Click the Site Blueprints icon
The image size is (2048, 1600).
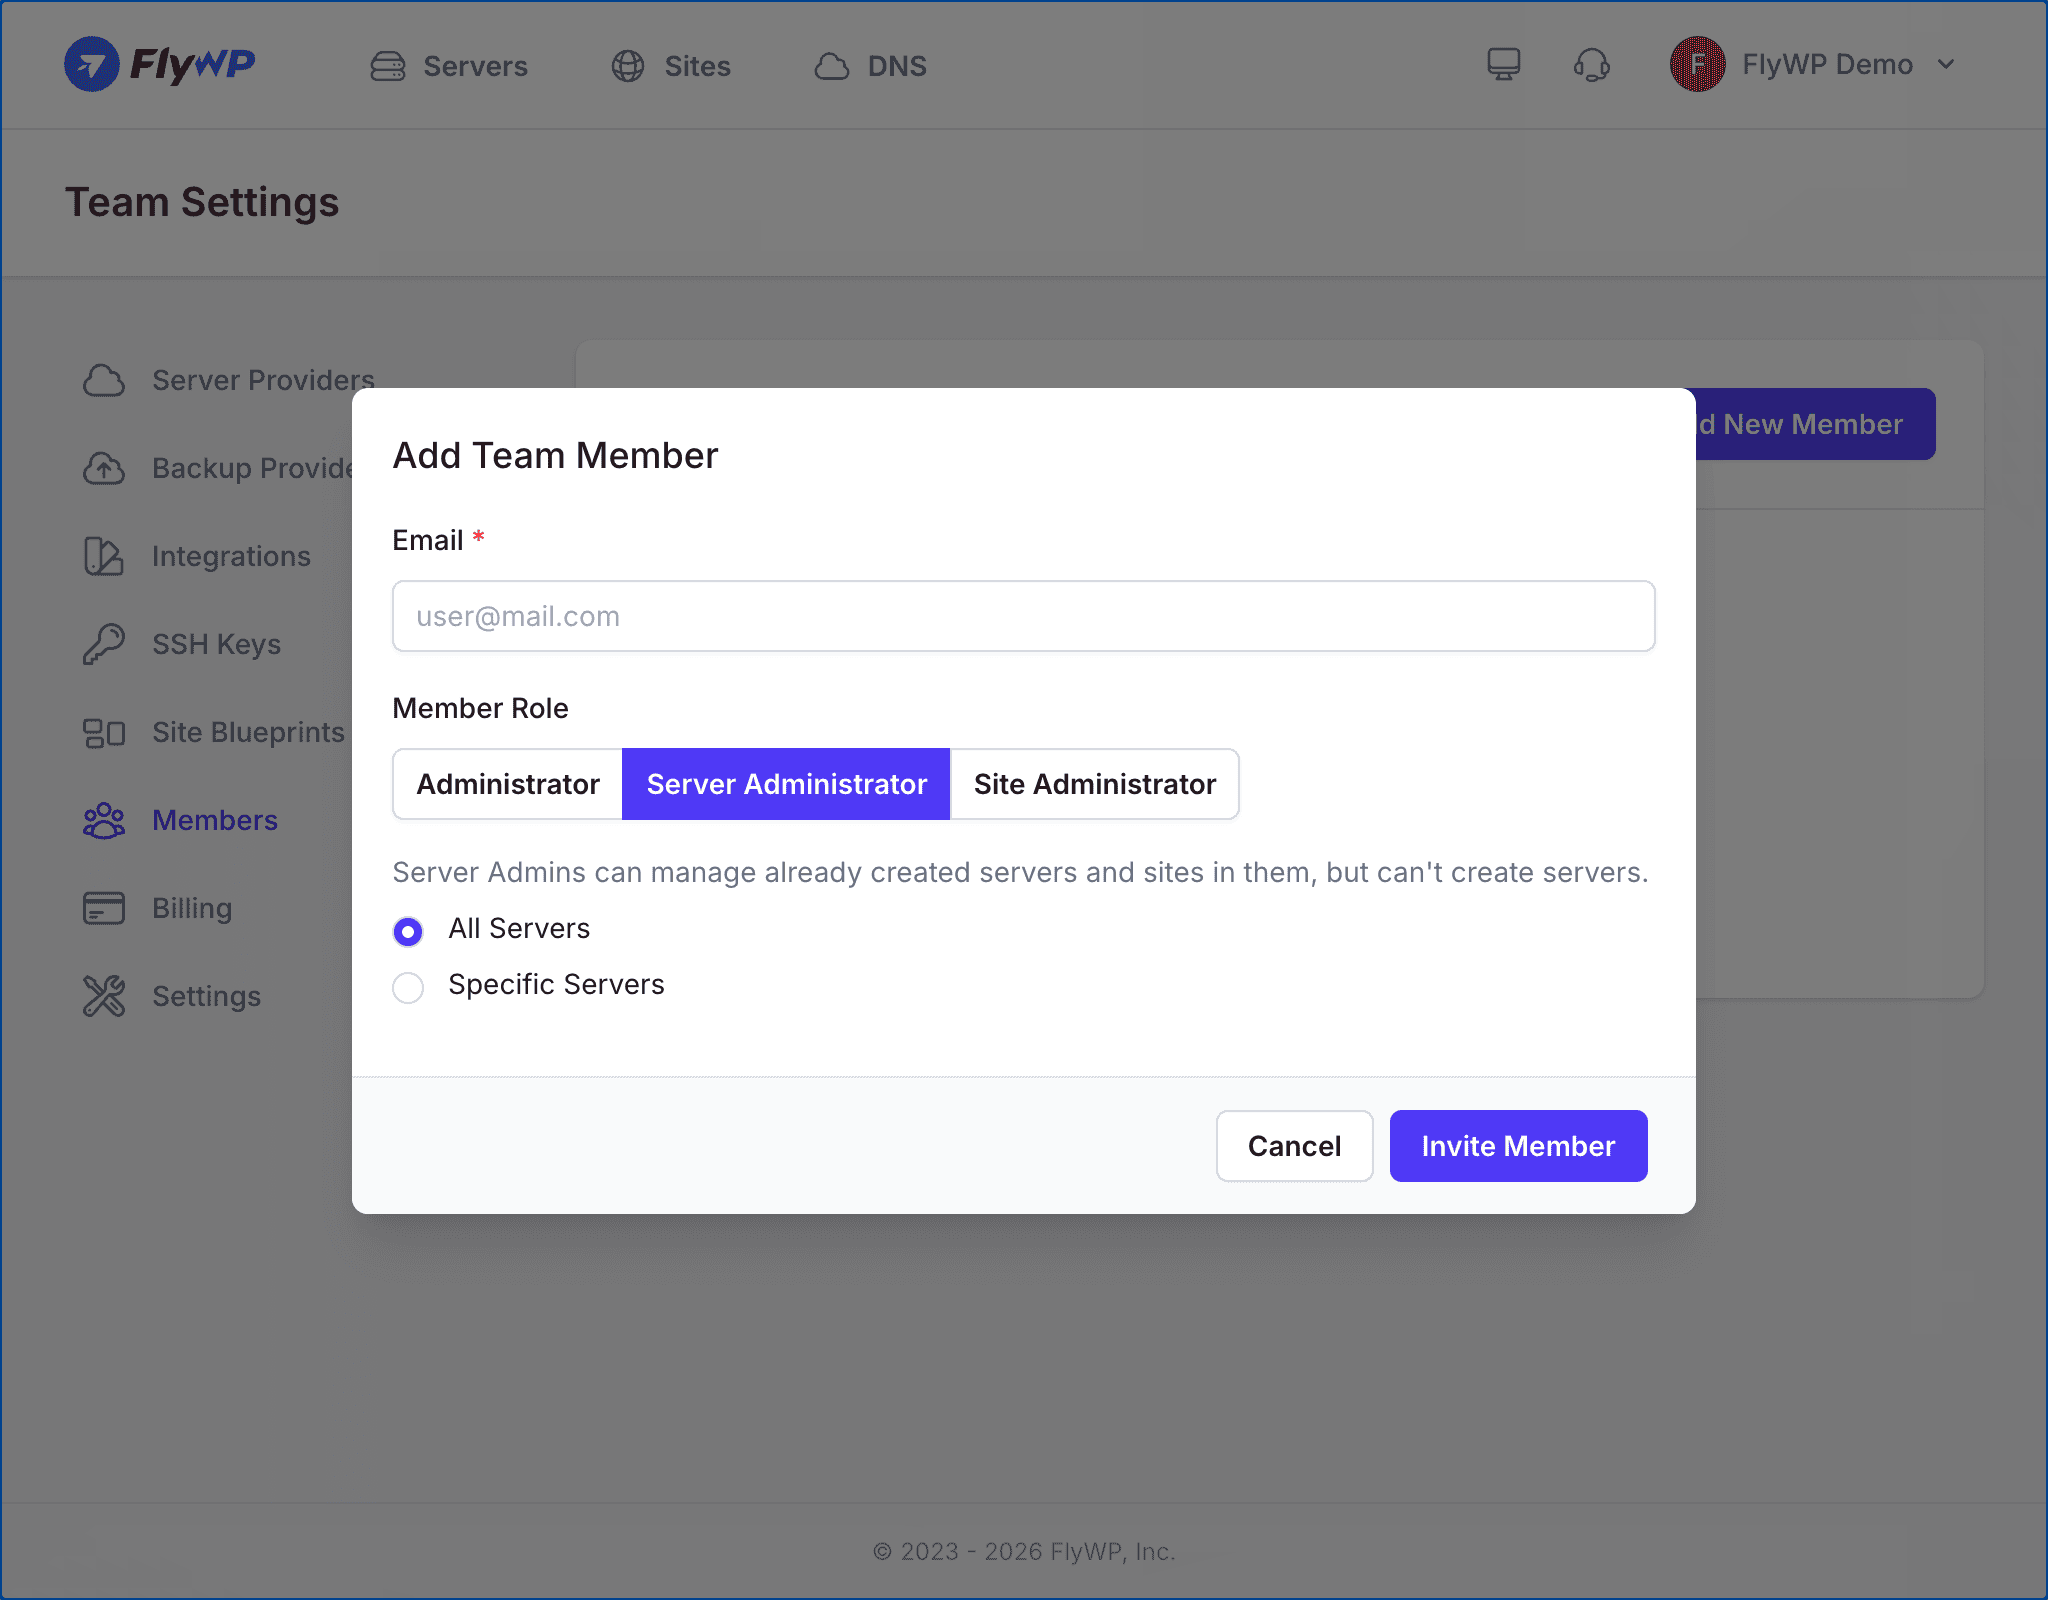104,733
